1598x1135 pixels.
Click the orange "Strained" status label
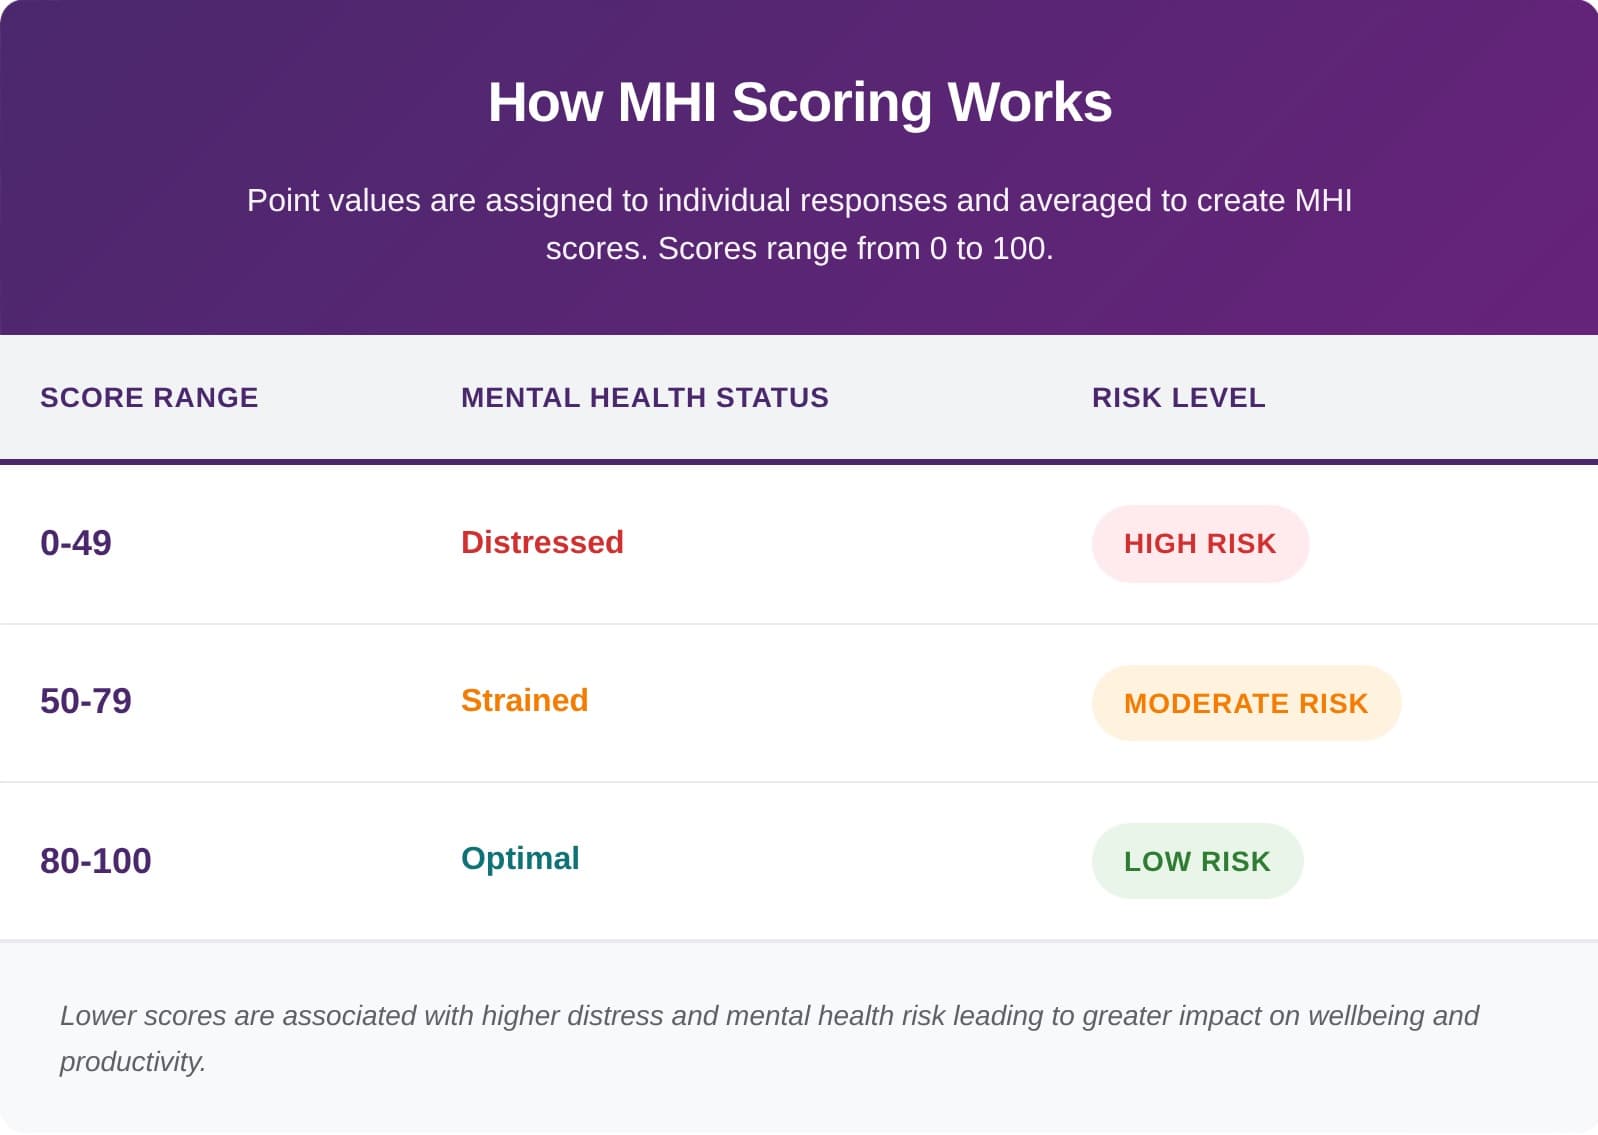[x=524, y=700]
